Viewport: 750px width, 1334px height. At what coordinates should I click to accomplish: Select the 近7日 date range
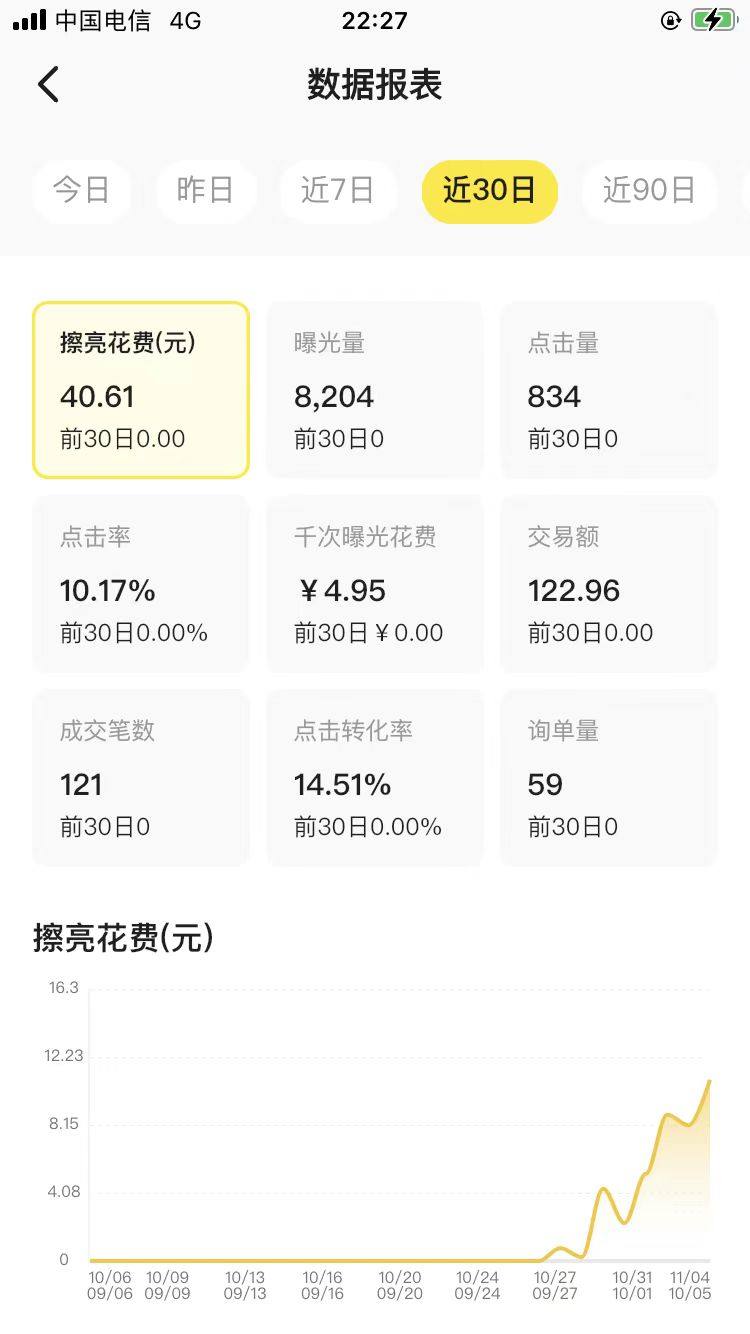coord(338,190)
